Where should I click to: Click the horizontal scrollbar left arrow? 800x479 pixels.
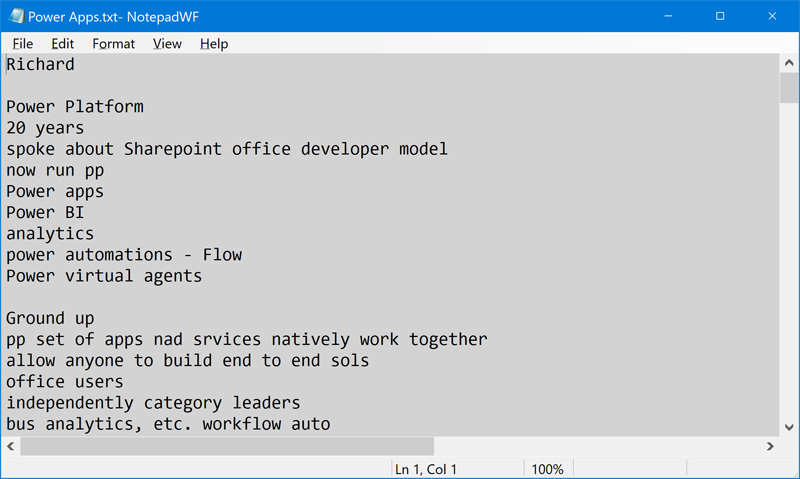(10, 446)
